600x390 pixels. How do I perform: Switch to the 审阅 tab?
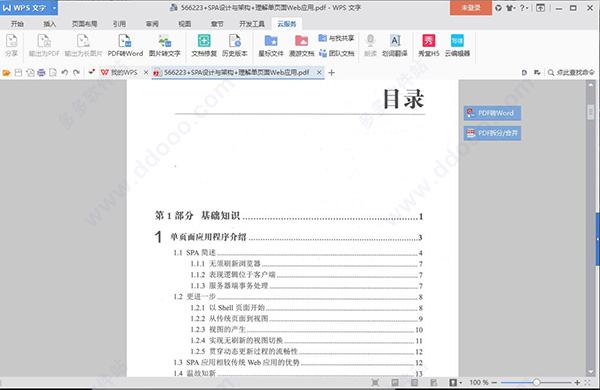click(x=152, y=24)
